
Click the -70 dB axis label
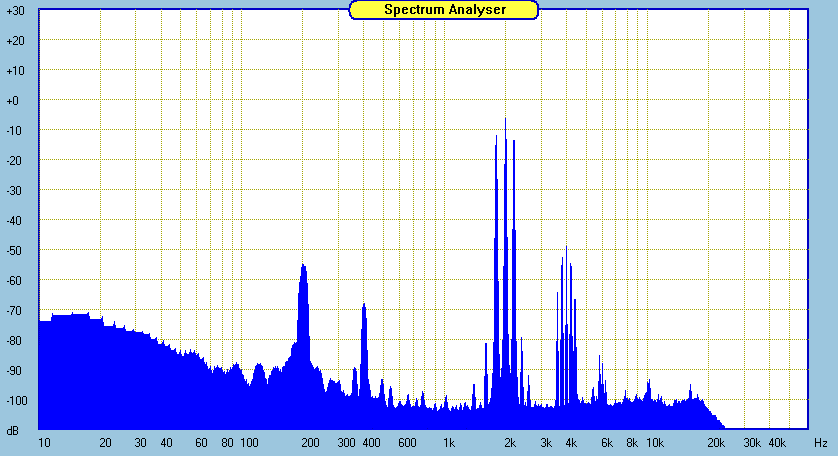[15, 311]
